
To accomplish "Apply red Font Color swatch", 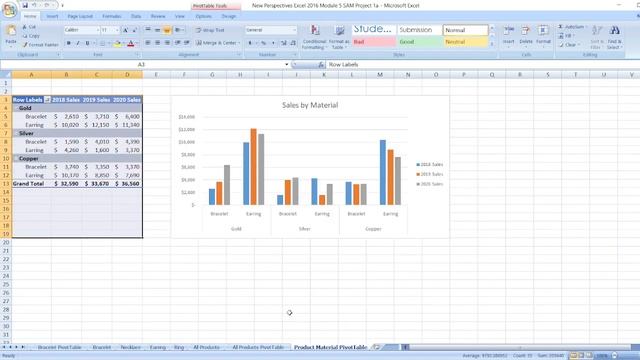I will pos(131,43).
